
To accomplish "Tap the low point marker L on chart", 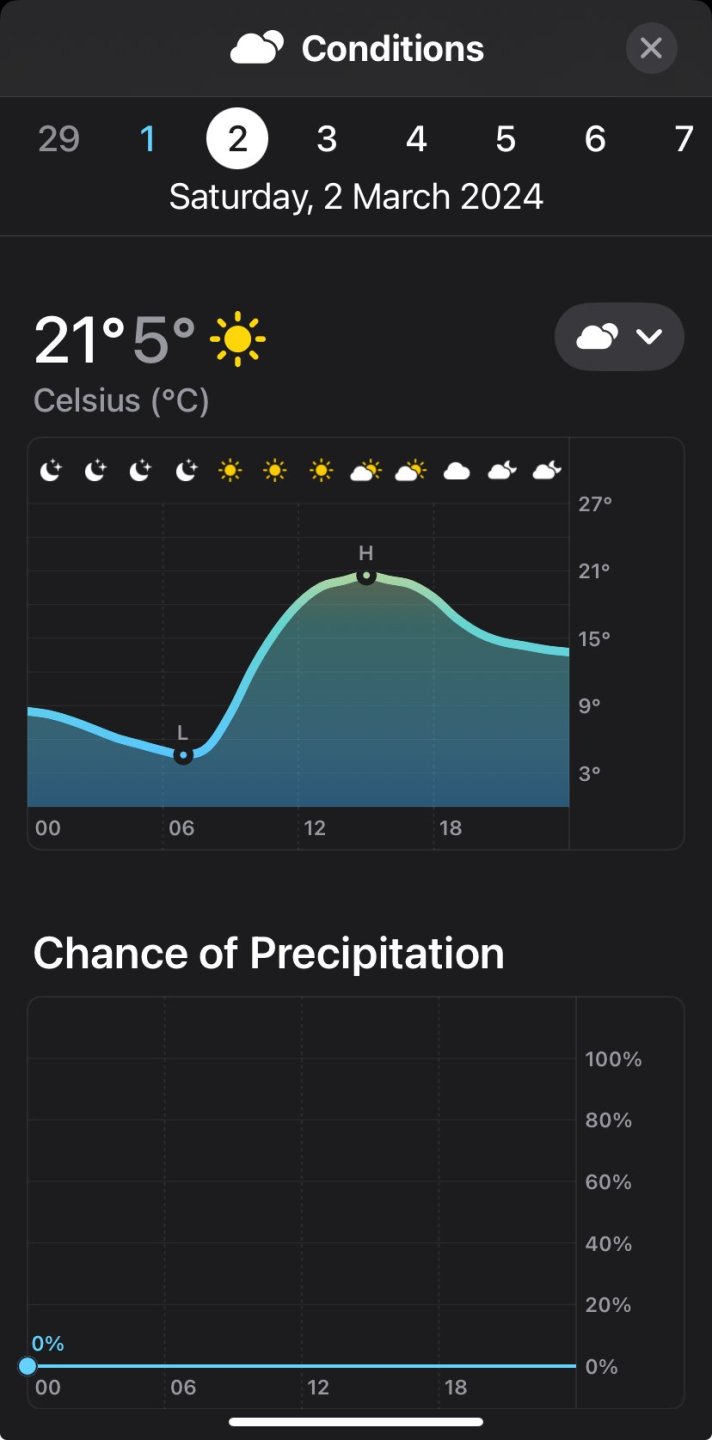I will 183,755.
